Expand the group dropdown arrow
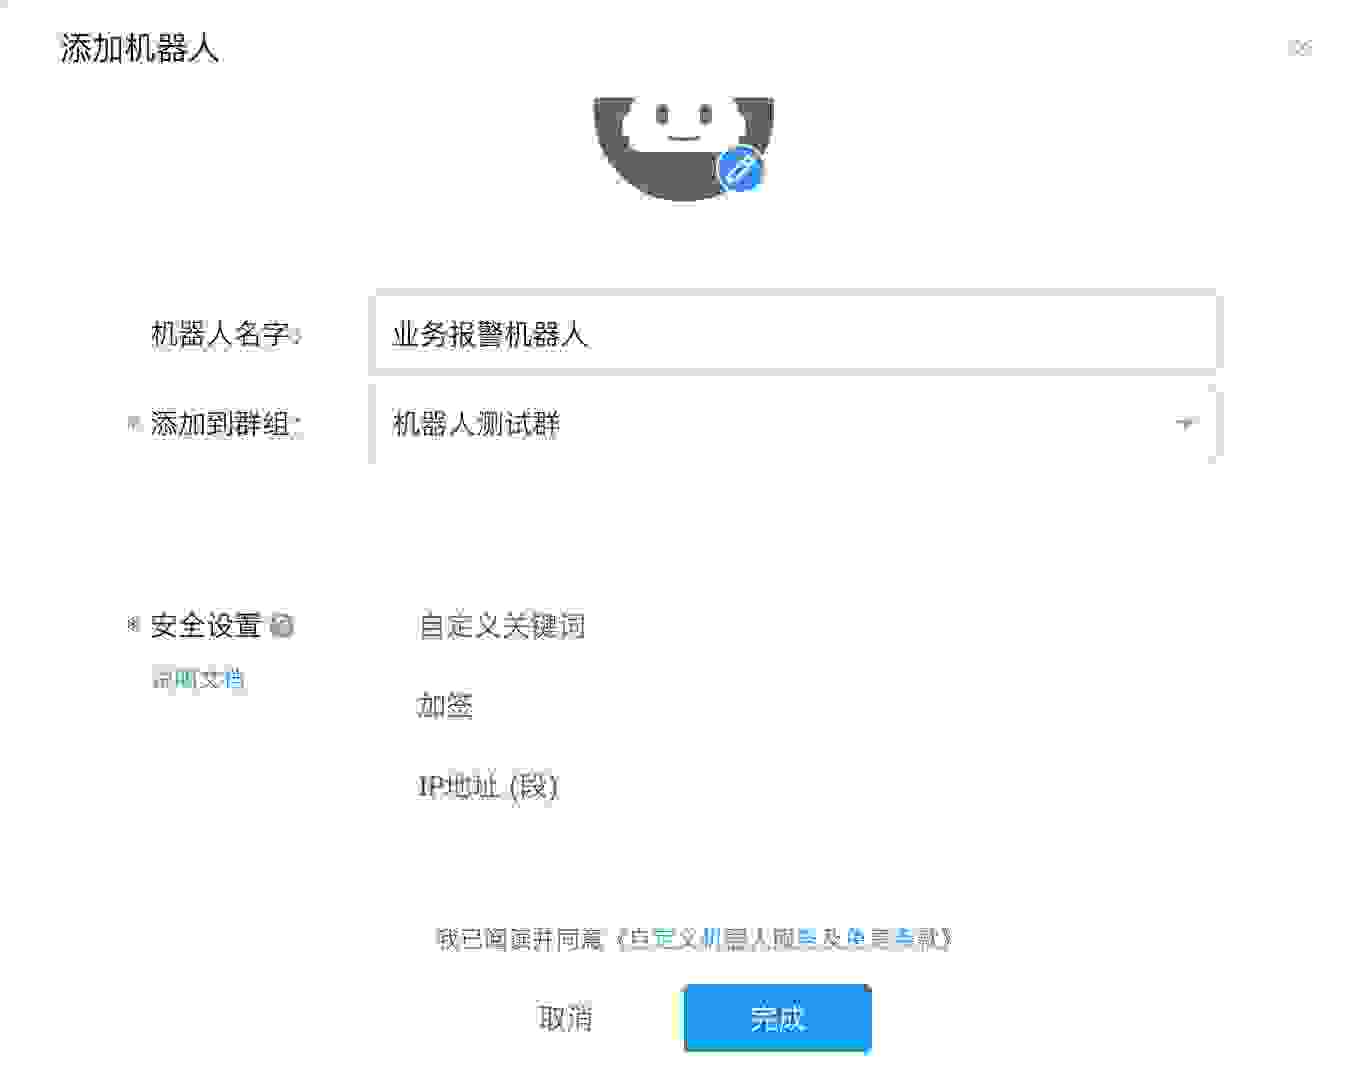This screenshot has width=1366, height=1072. point(1185,423)
